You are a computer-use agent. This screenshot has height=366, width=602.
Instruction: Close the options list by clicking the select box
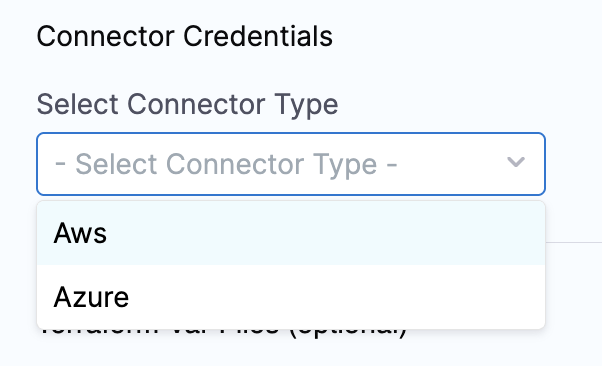291,164
